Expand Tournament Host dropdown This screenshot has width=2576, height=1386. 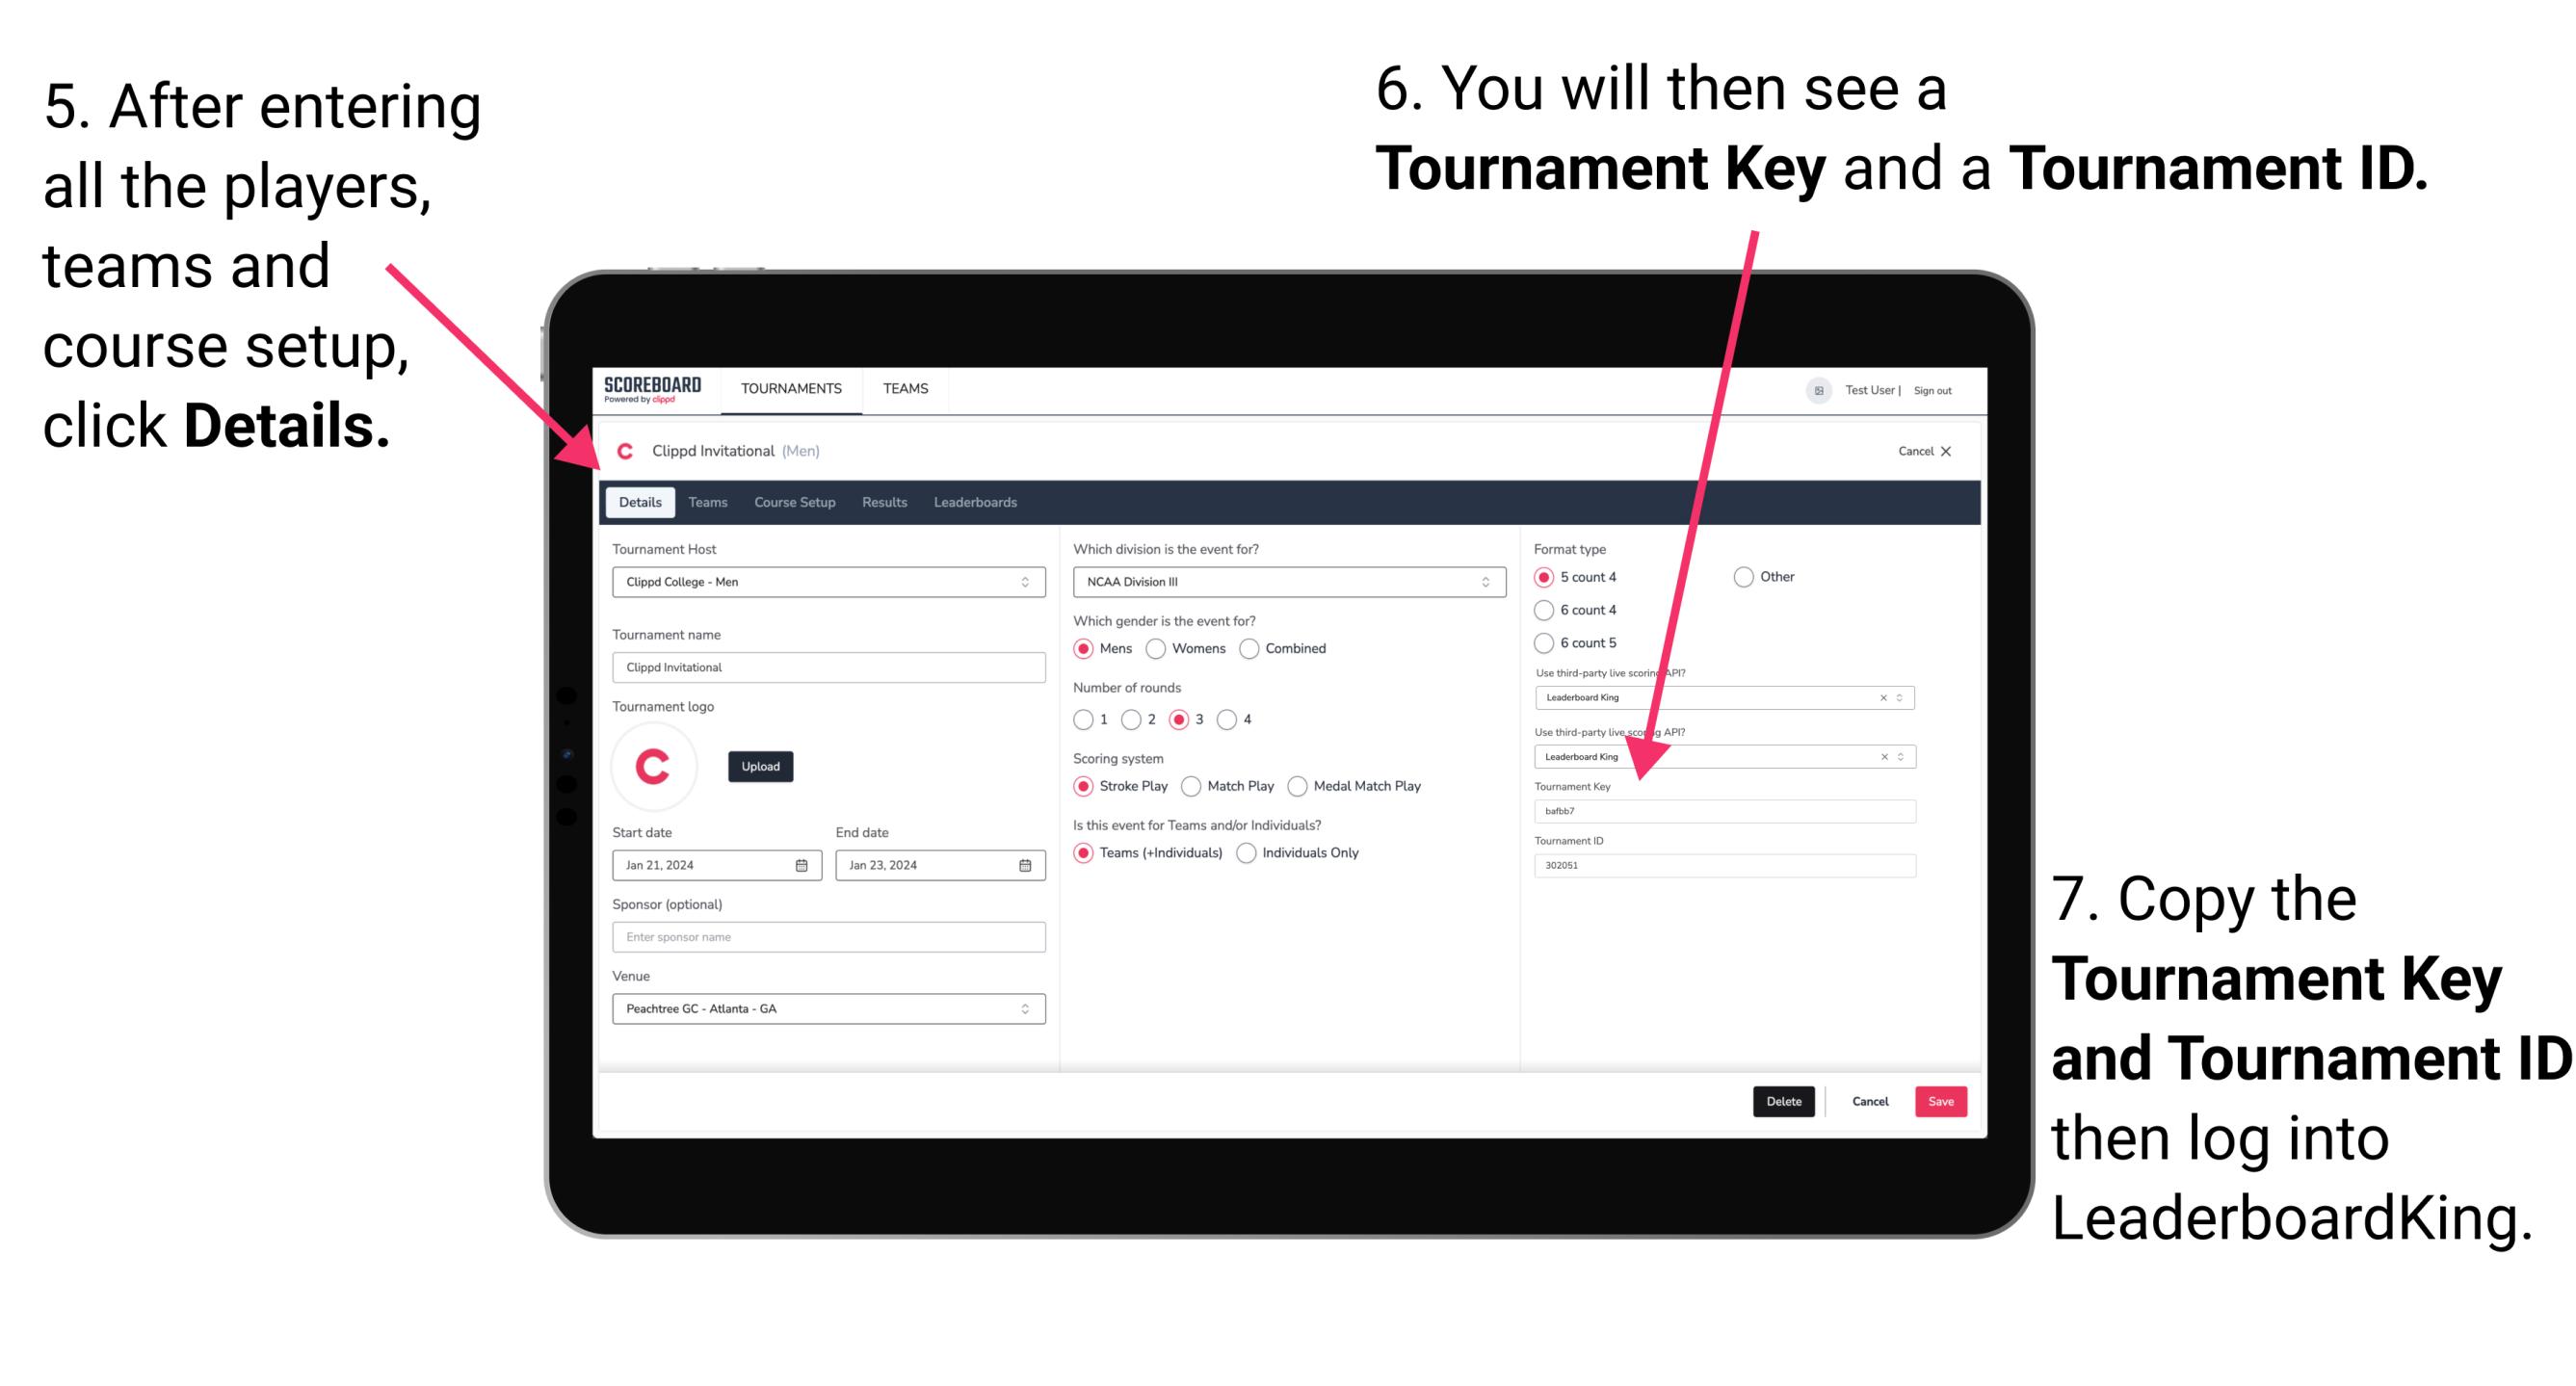1024,581
